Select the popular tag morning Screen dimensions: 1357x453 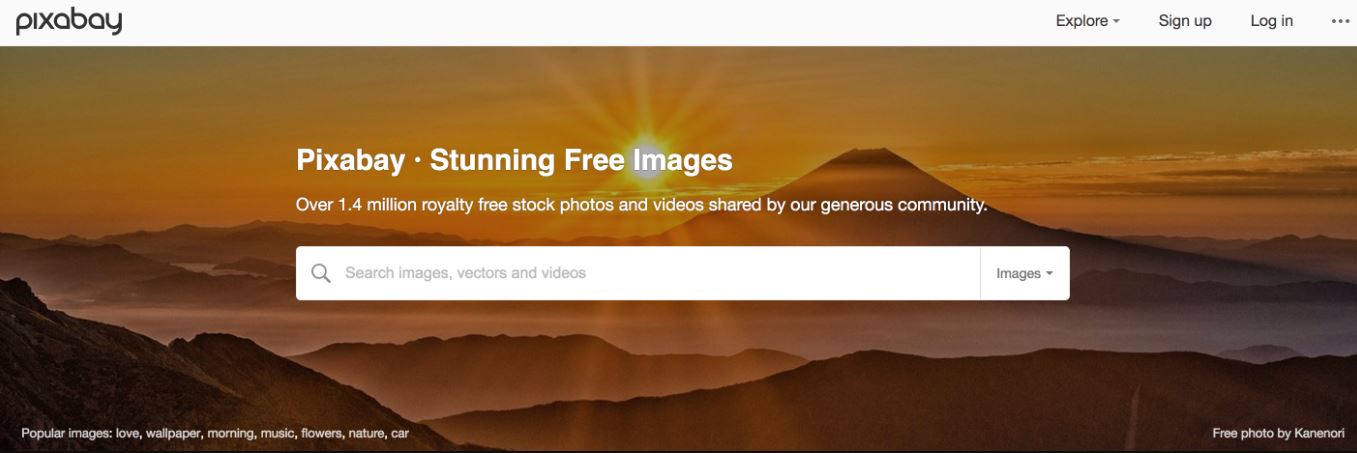click(x=230, y=434)
